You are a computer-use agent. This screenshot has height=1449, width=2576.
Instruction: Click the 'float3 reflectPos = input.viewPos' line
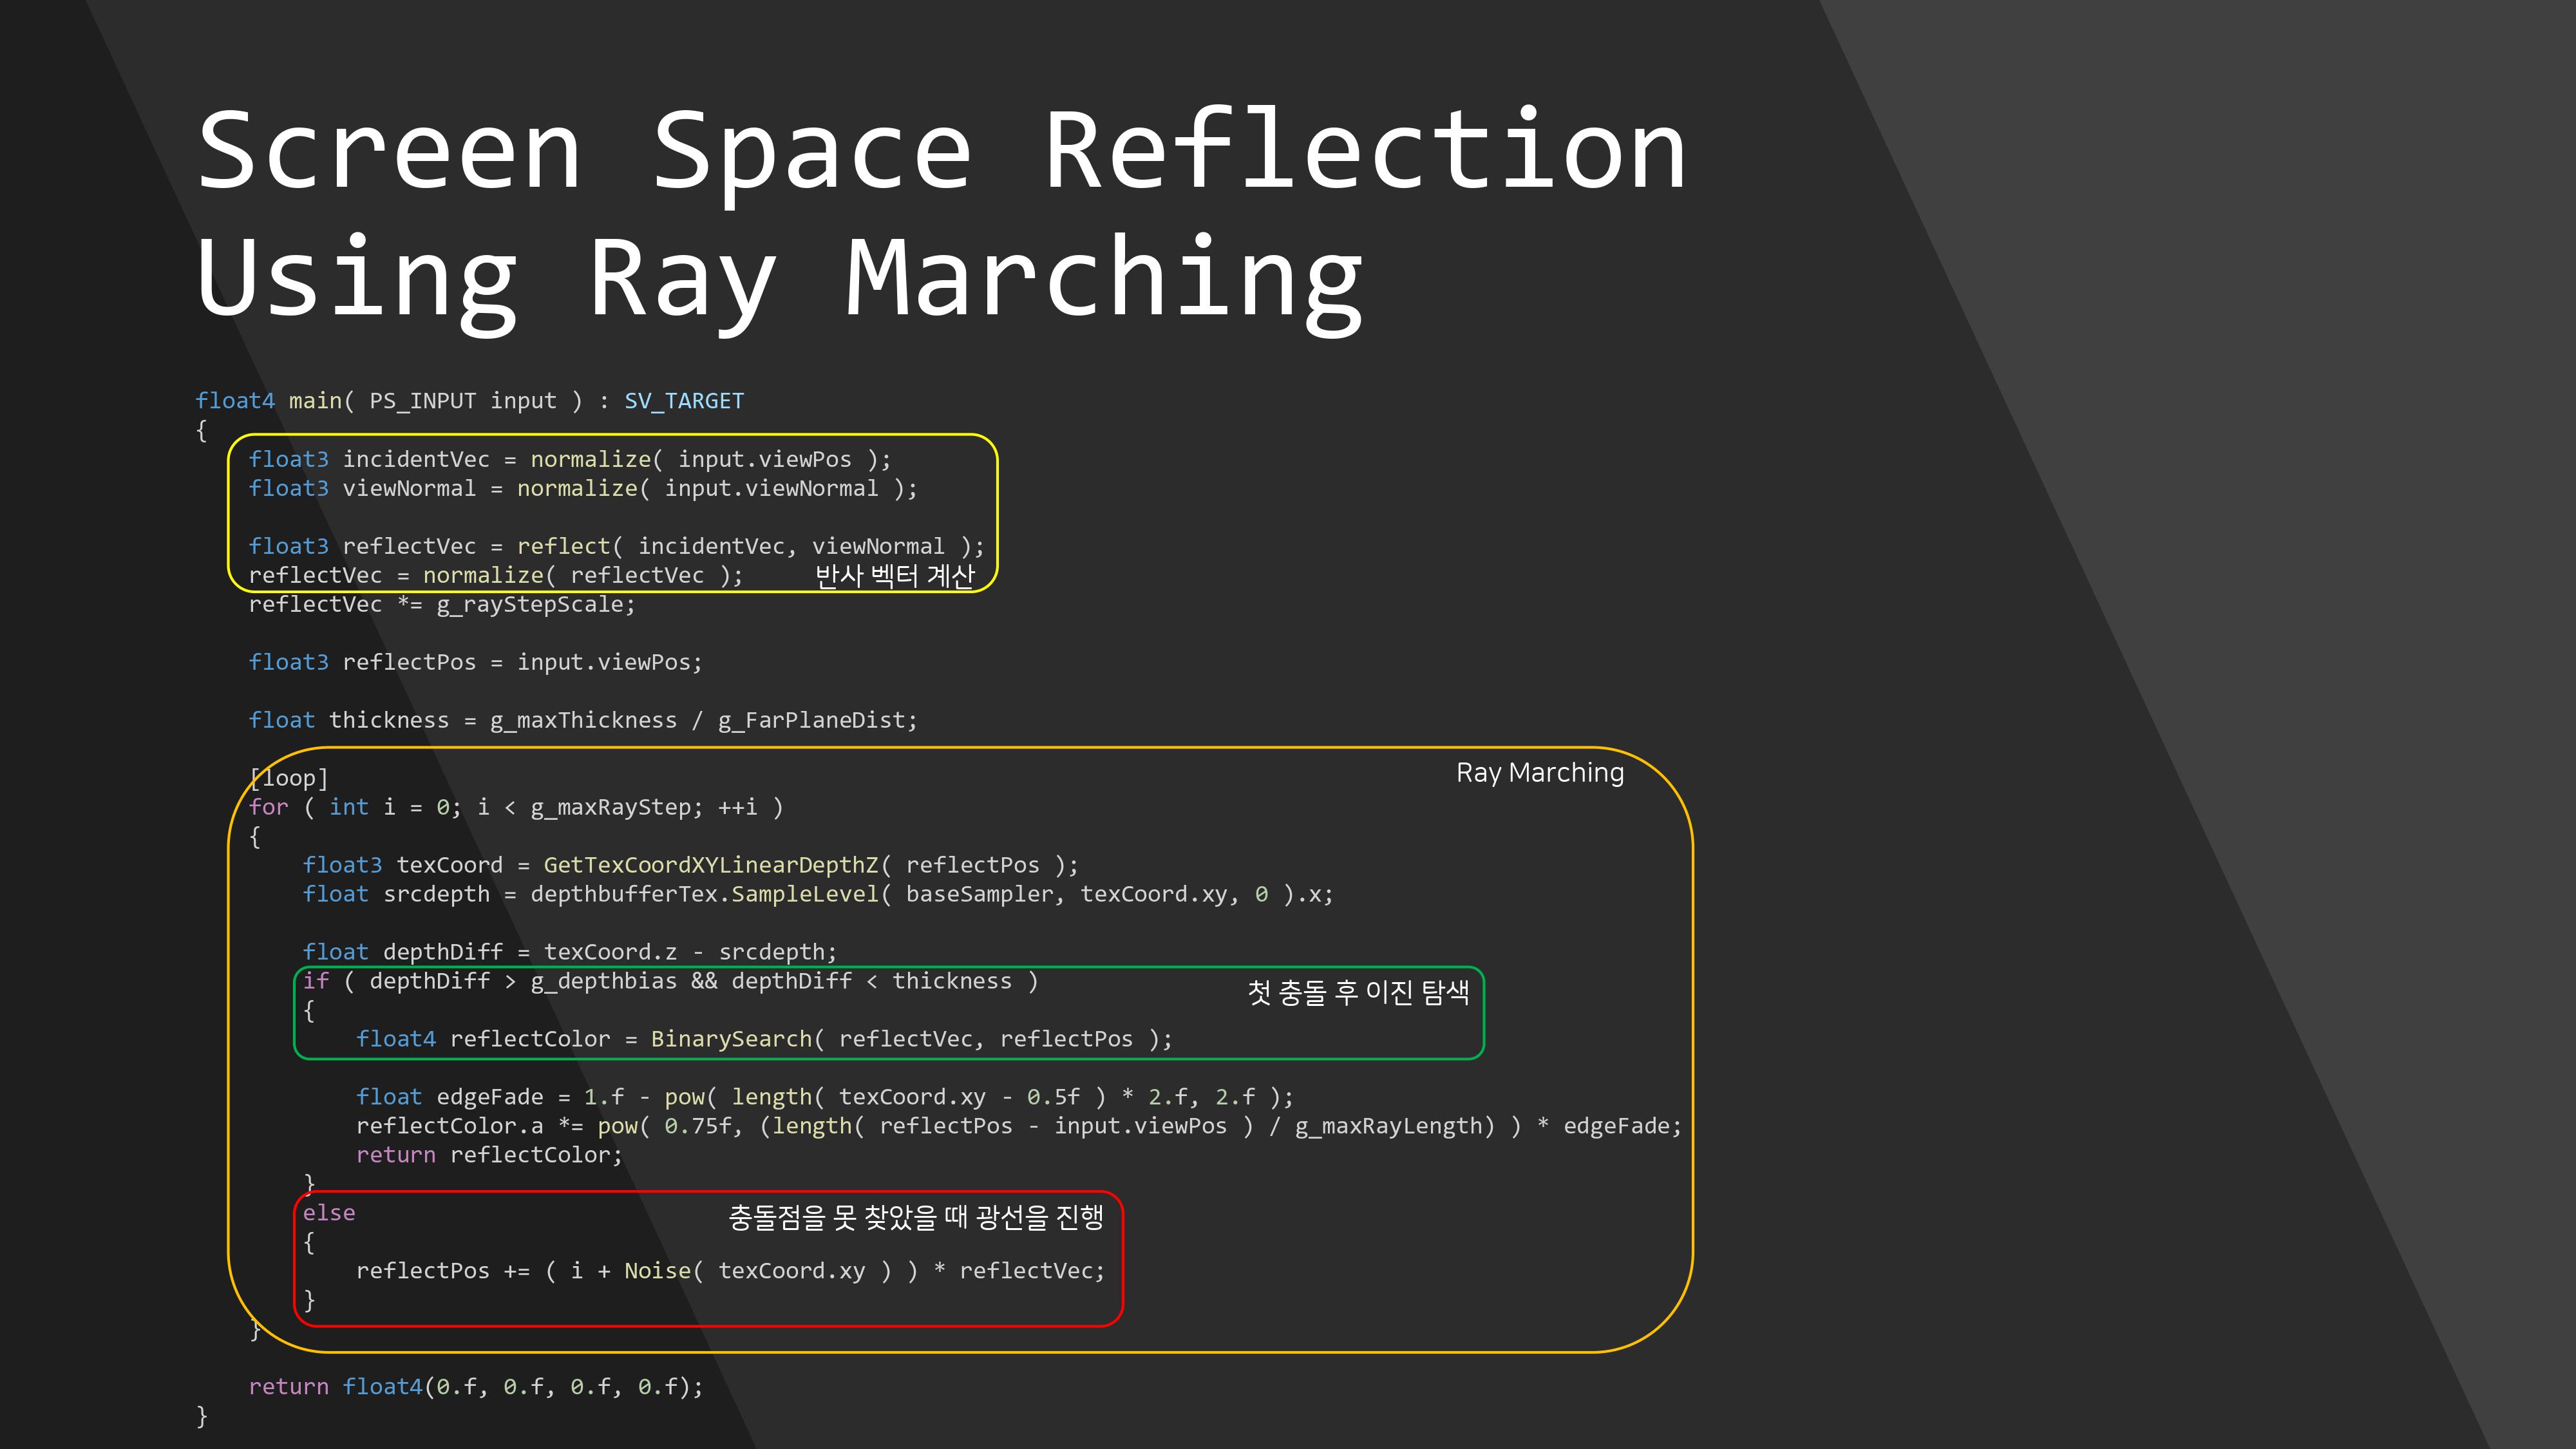tap(475, 662)
